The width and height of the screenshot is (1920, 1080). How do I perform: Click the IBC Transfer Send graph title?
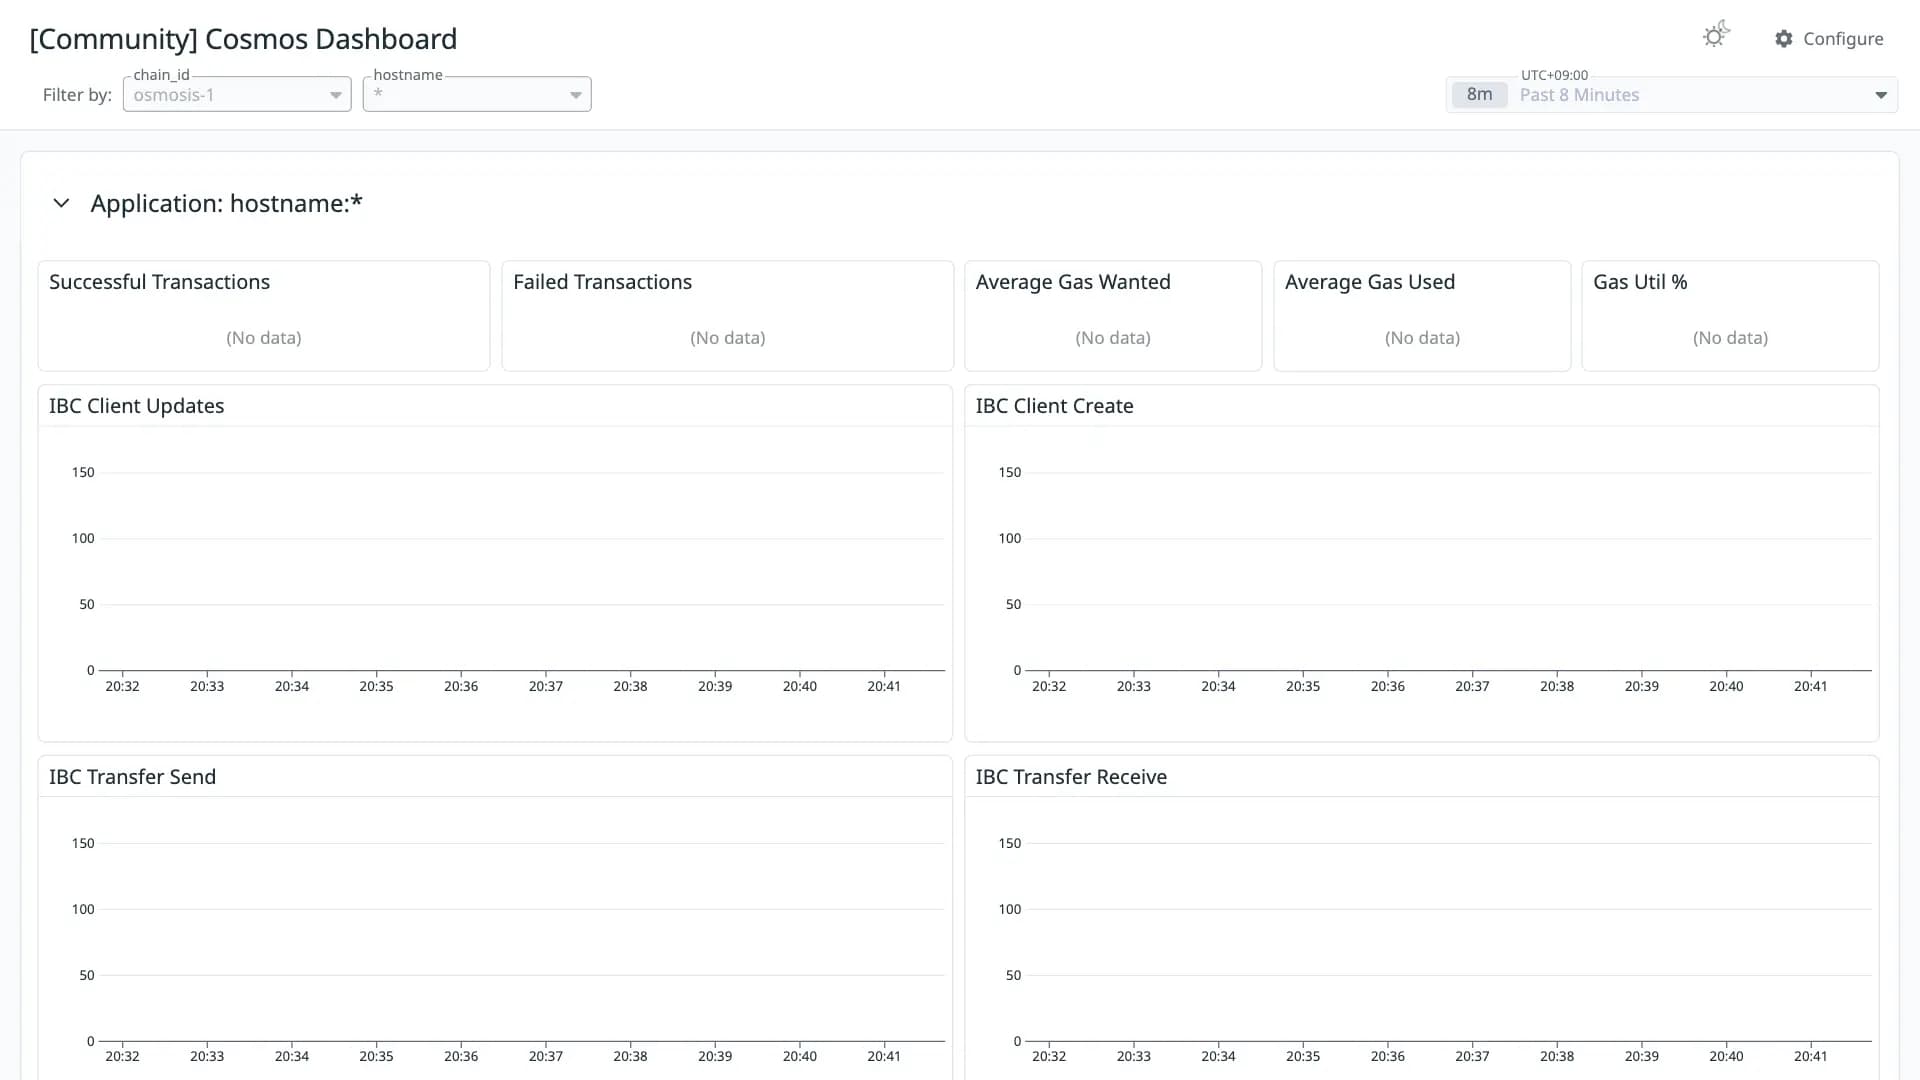(x=133, y=777)
